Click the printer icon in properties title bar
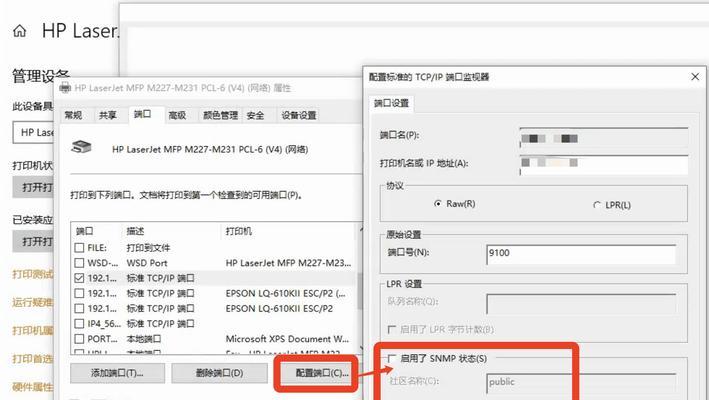This screenshot has height=400, width=709. tap(65, 88)
